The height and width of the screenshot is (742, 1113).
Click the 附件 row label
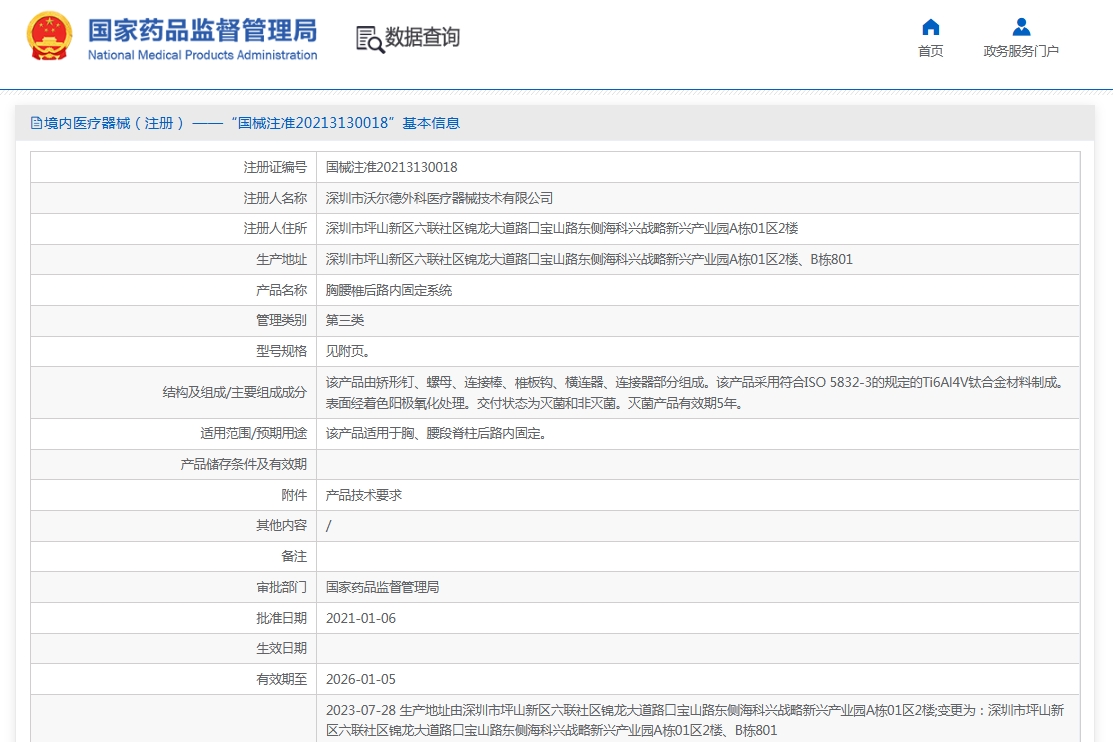295,495
